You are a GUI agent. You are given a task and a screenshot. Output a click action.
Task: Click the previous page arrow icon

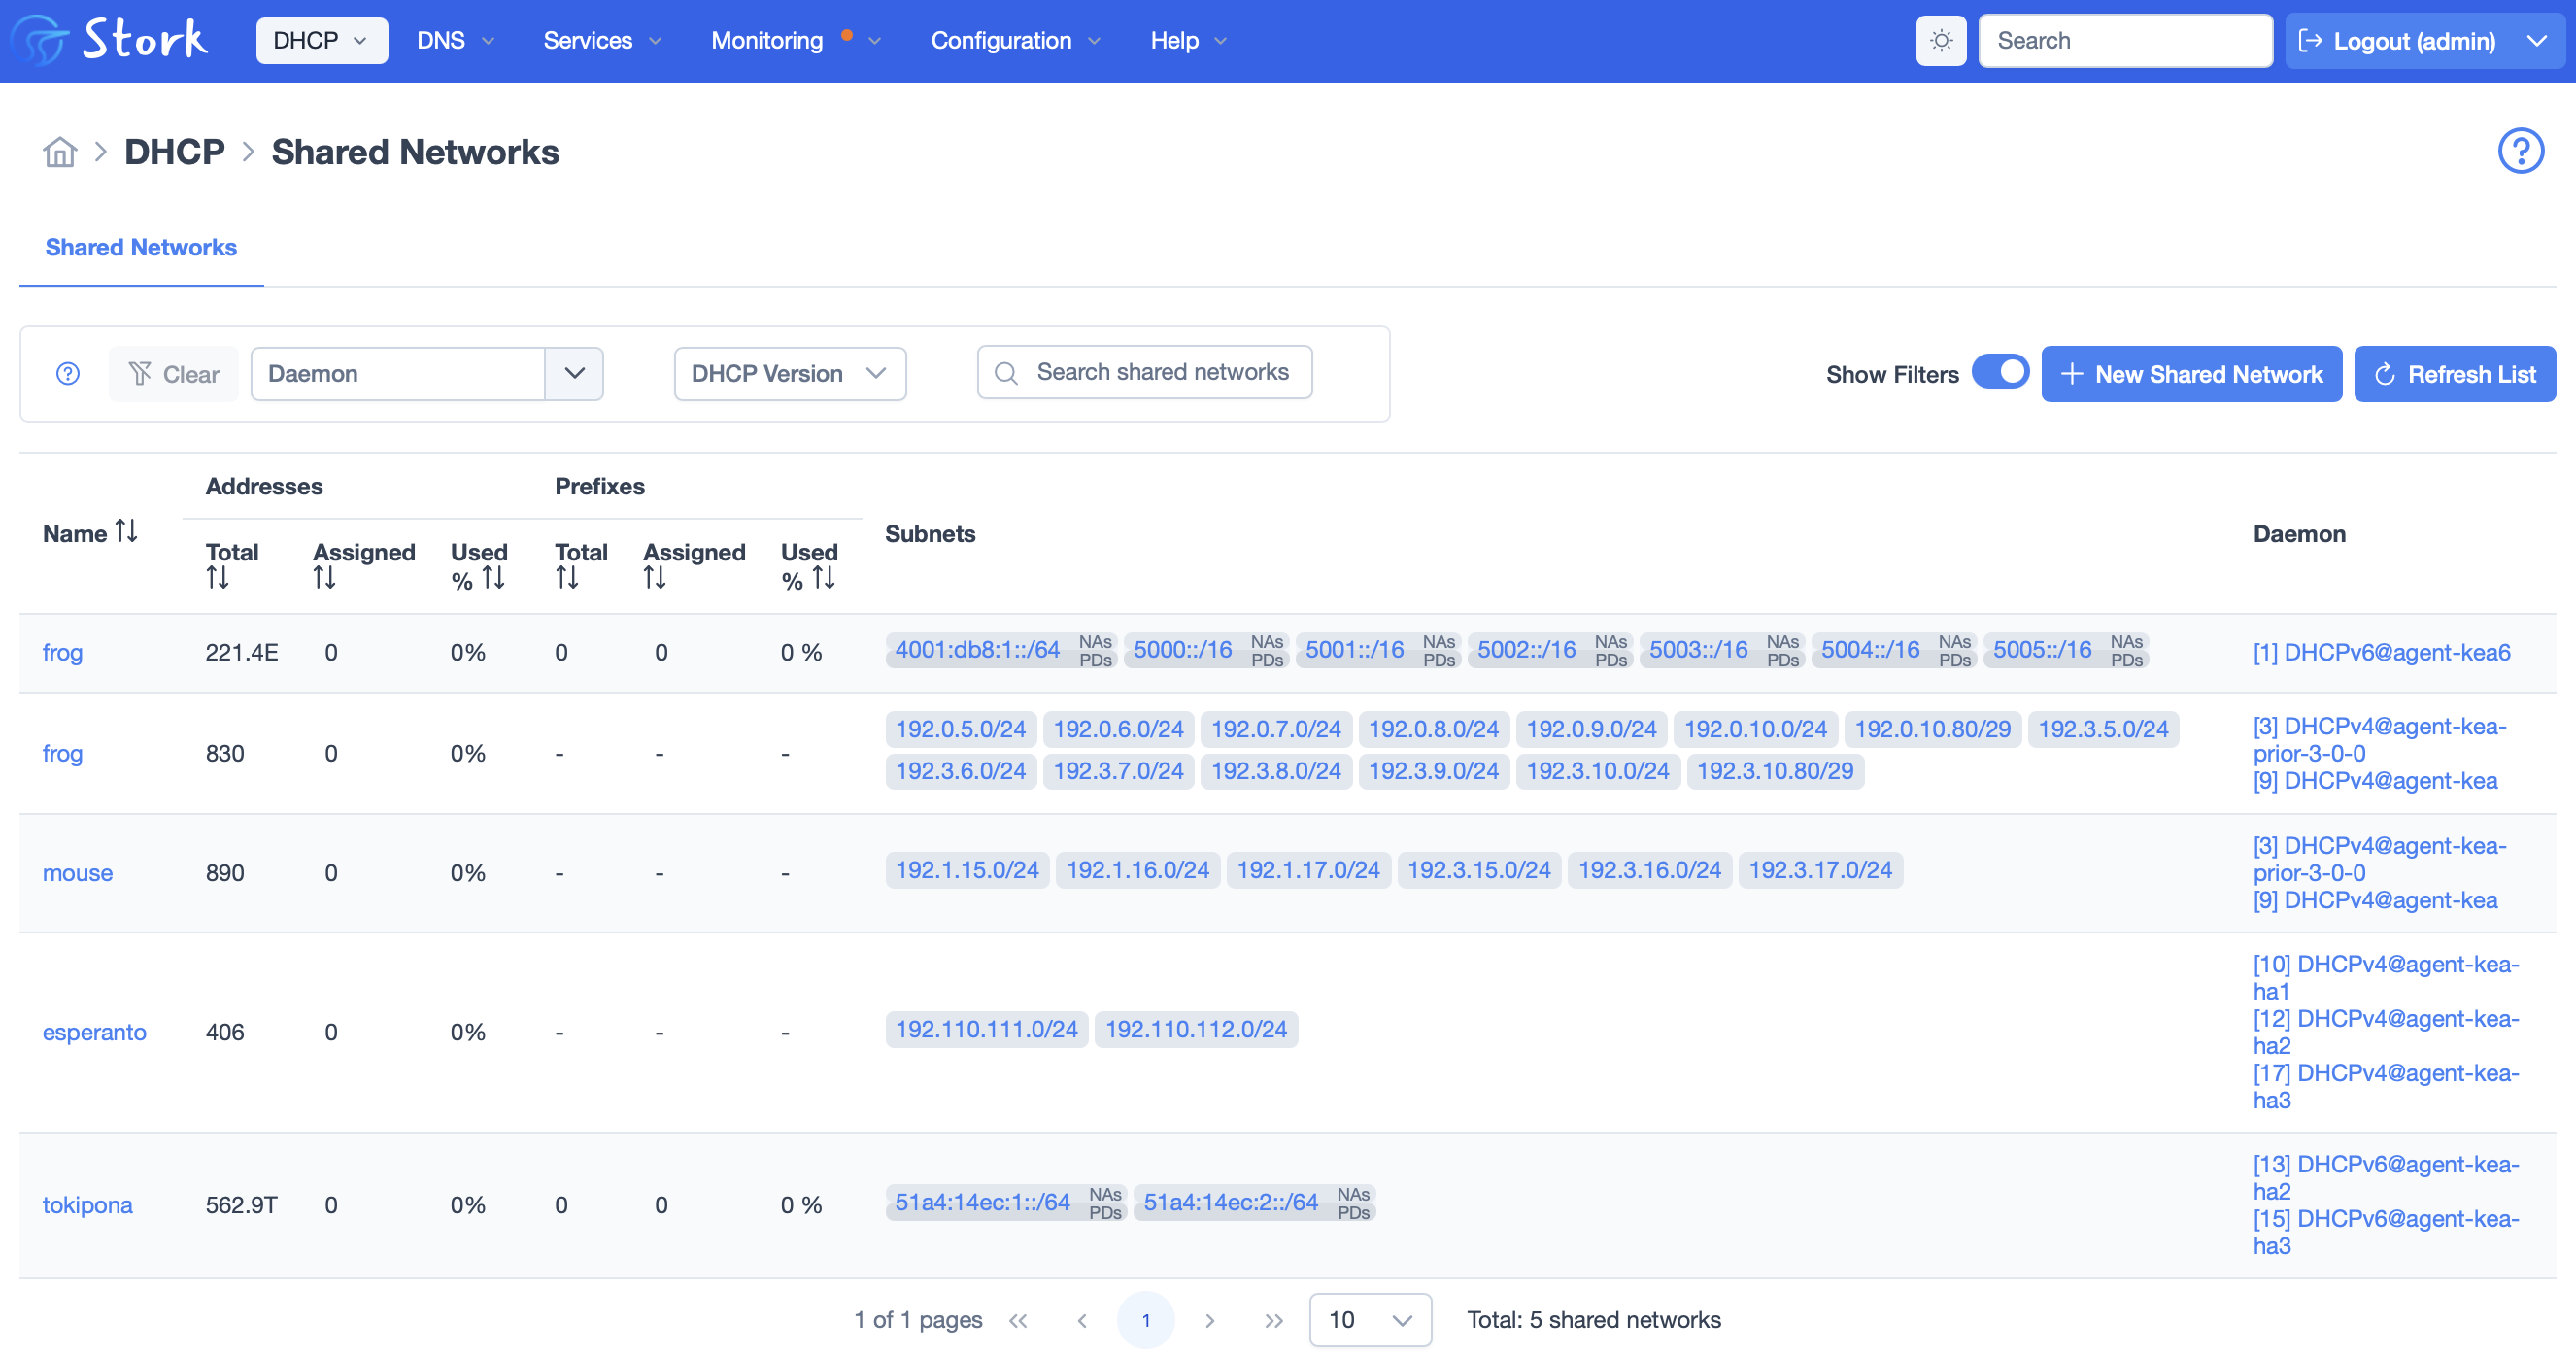1082,1320
